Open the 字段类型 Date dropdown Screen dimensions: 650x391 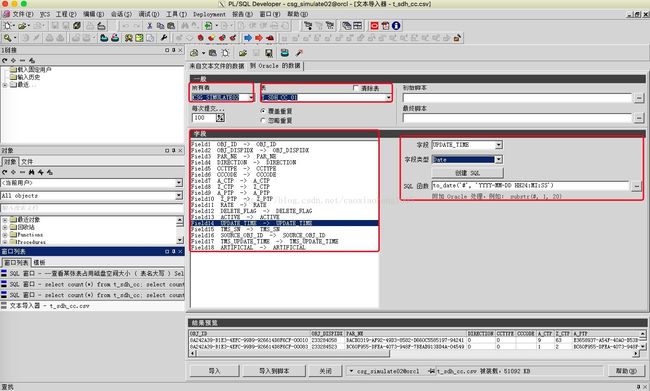tap(499, 160)
